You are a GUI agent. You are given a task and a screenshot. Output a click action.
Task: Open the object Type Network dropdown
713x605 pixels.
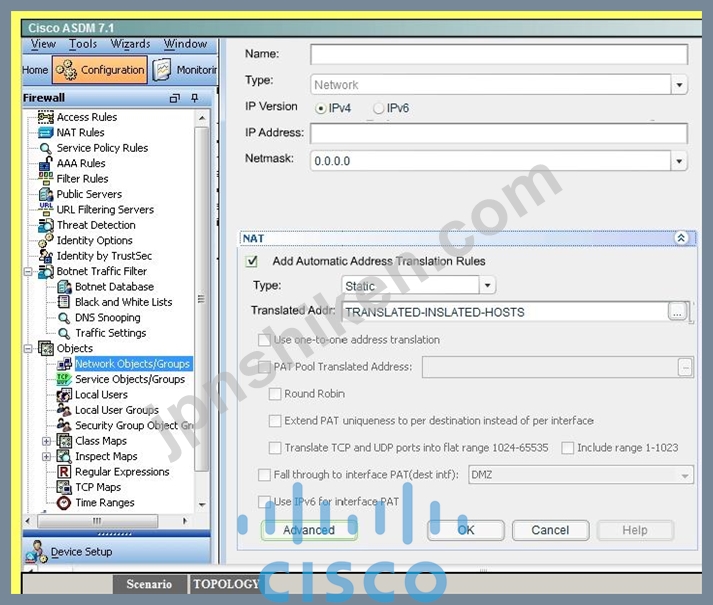click(679, 85)
